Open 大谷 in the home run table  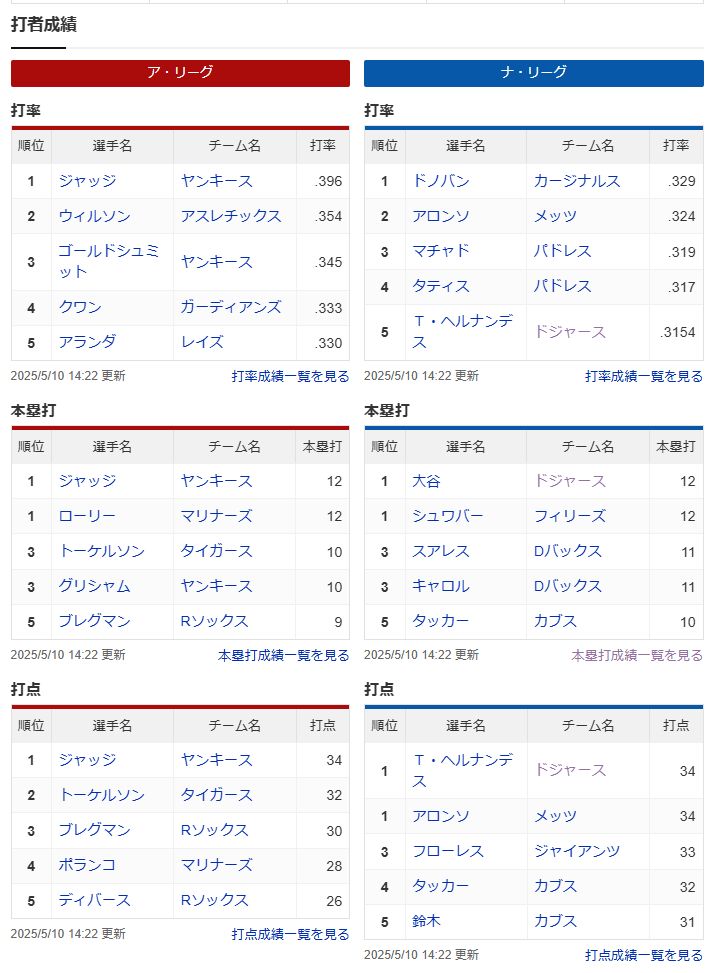coord(426,481)
